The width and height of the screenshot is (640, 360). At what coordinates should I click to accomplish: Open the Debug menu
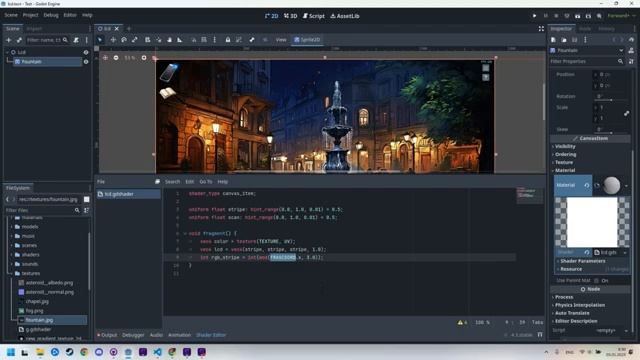[x=51, y=15]
